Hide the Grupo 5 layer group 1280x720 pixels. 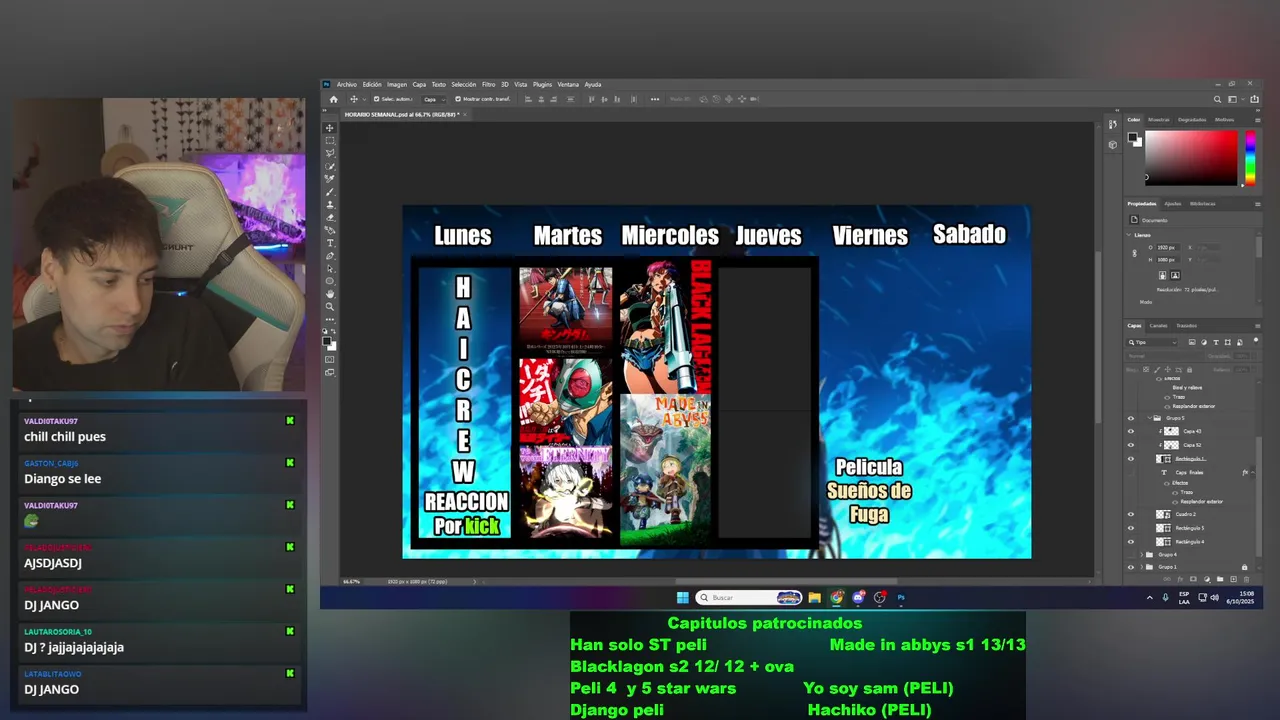point(1131,418)
